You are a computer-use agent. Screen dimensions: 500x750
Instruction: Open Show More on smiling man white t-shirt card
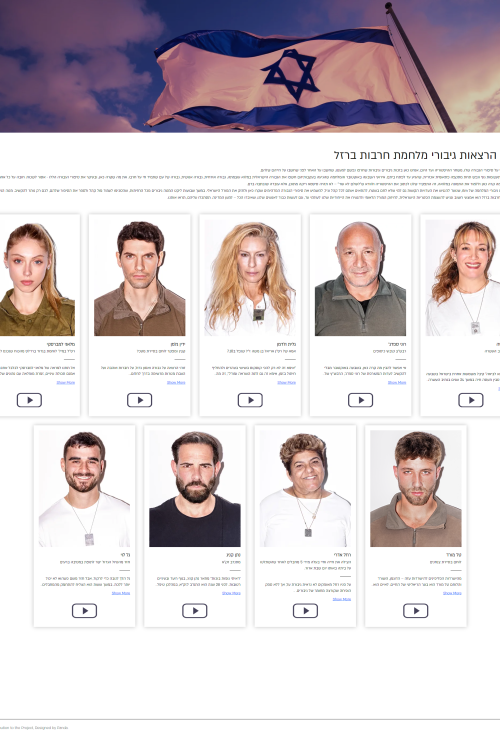click(x=121, y=593)
